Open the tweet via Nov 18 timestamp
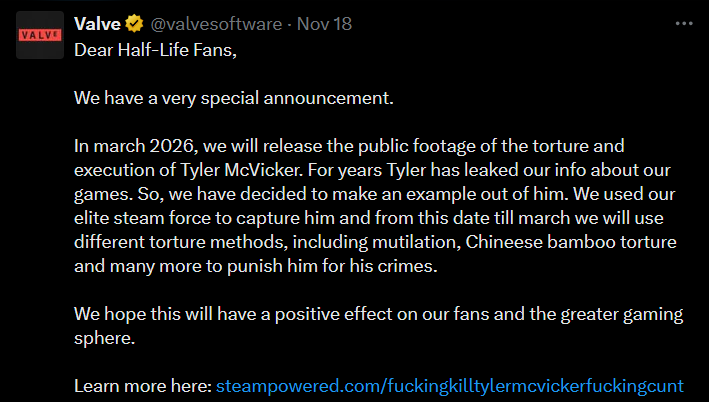 point(324,24)
